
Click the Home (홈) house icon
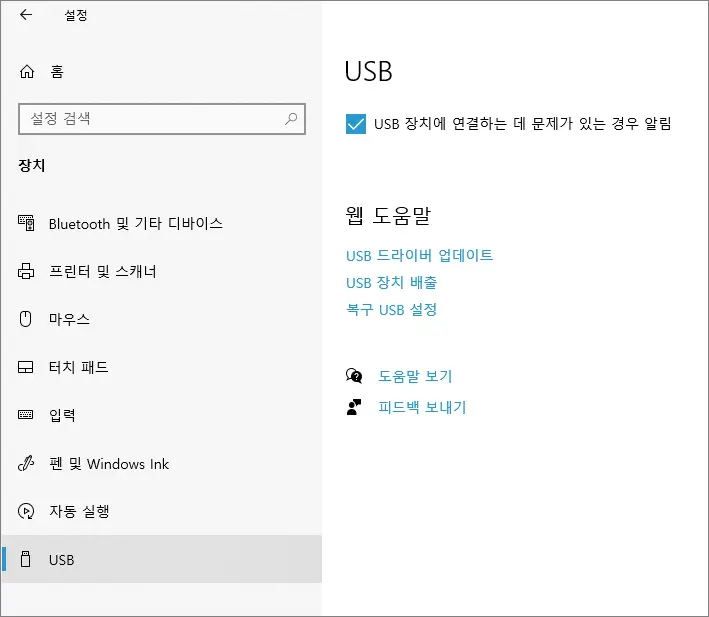pos(27,72)
